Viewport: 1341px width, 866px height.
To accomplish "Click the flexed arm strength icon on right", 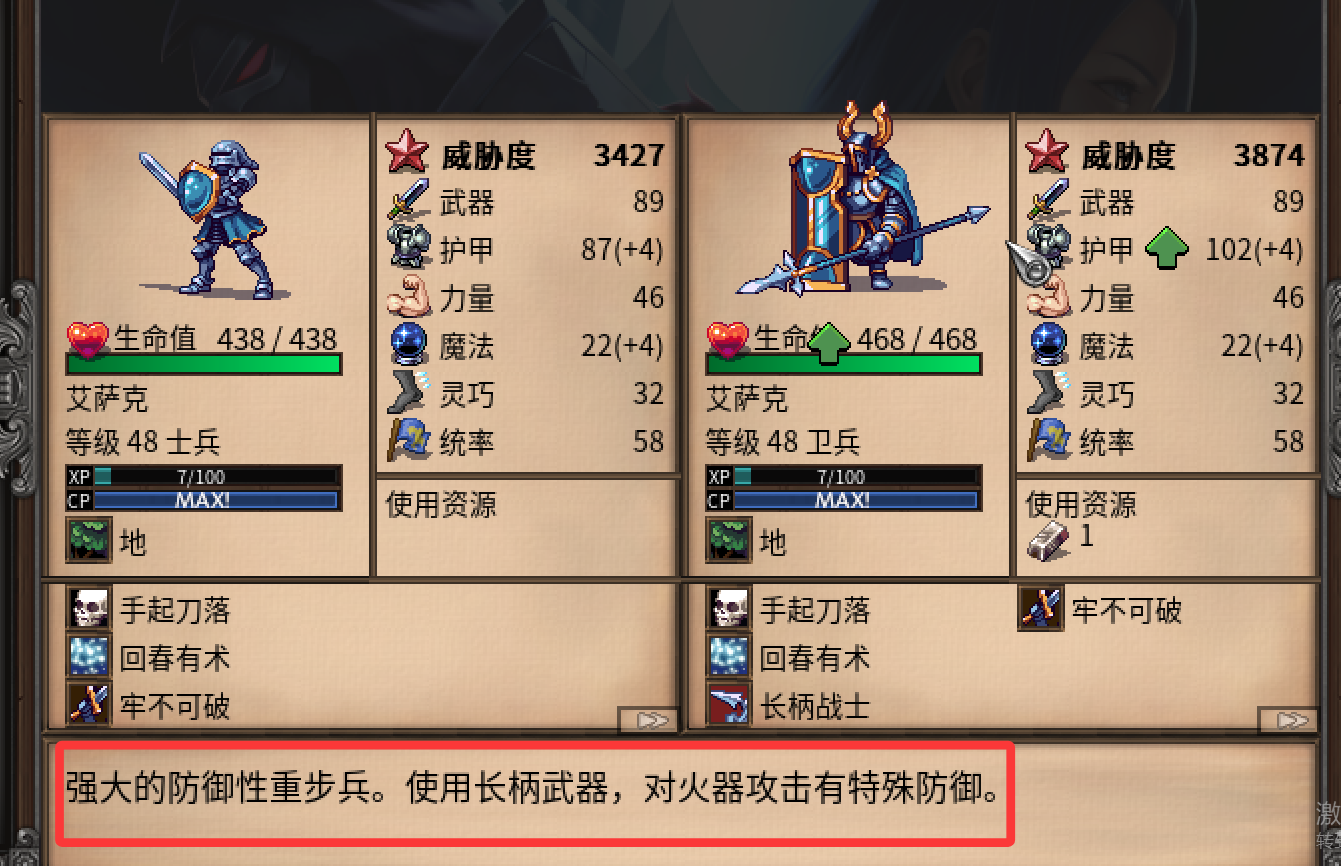I will click(1049, 298).
